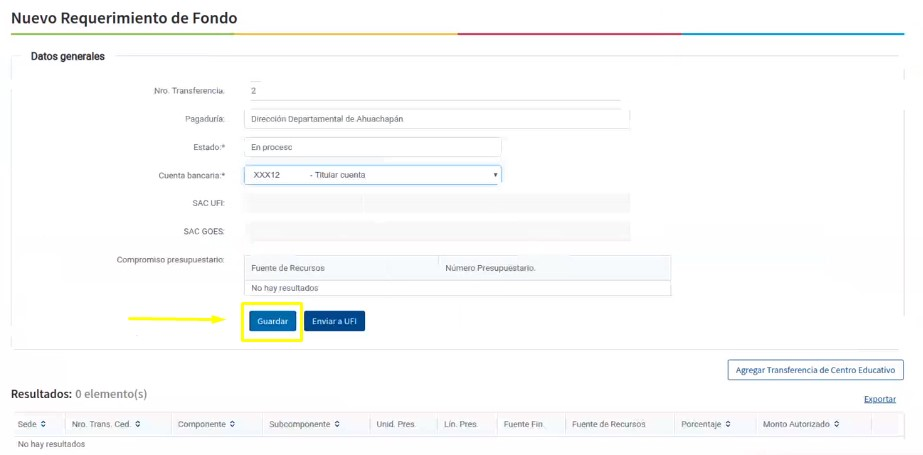Click sort icon beside Nro. Trans. Ced.
Viewport: 923px width, 455px height.
point(137,424)
